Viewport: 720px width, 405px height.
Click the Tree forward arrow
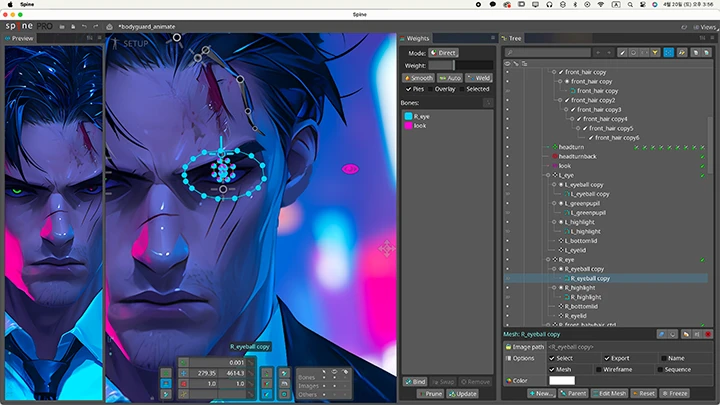(x=609, y=53)
